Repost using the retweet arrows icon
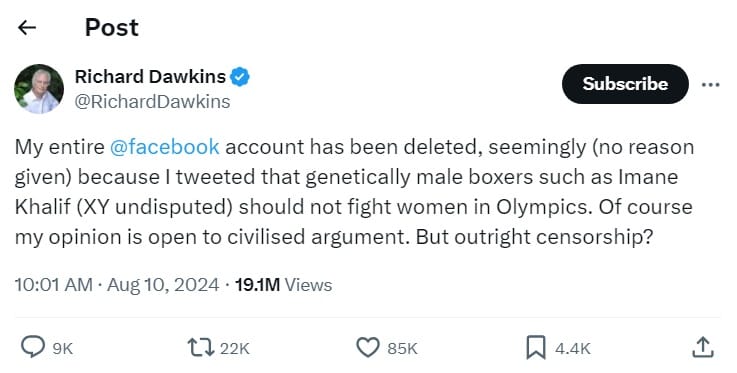The width and height of the screenshot is (737, 373). (x=201, y=348)
